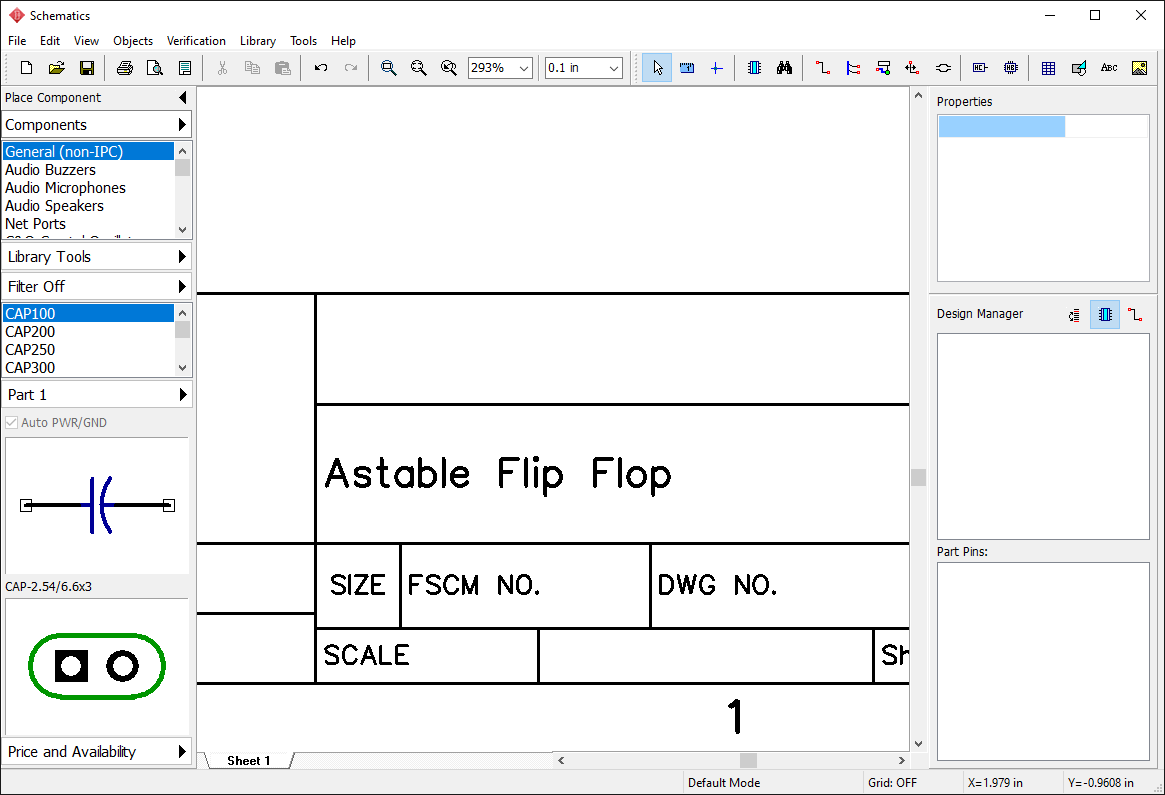Undo the last action
The height and width of the screenshot is (795, 1165).
[321, 68]
